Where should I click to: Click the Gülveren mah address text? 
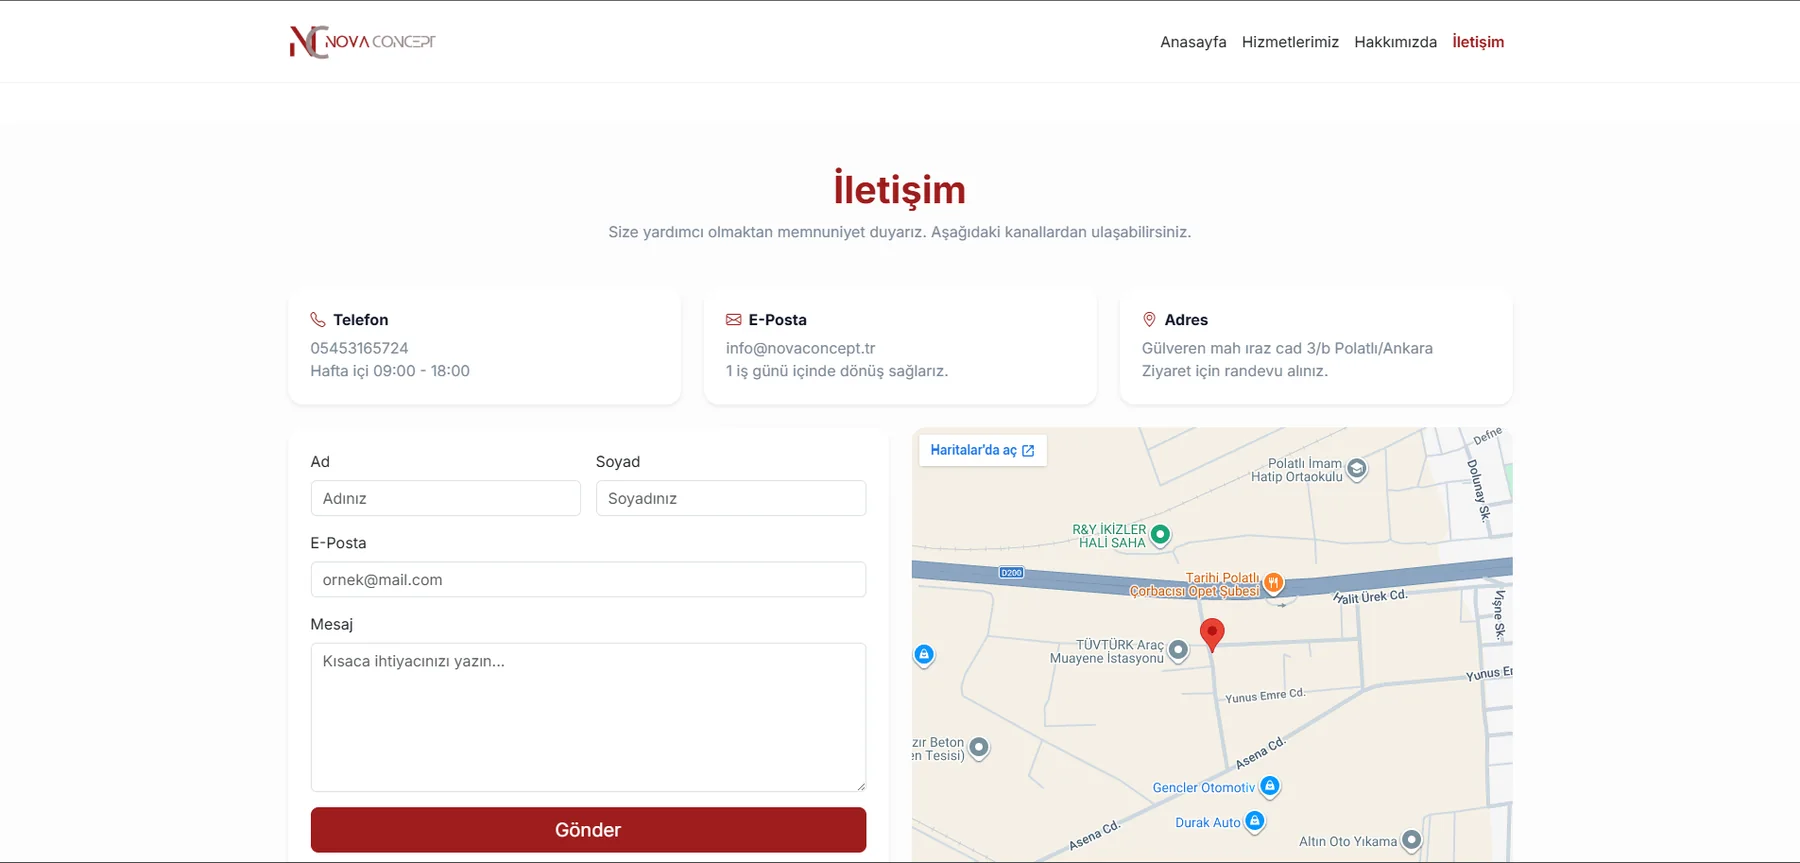[x=1287, y=348]
